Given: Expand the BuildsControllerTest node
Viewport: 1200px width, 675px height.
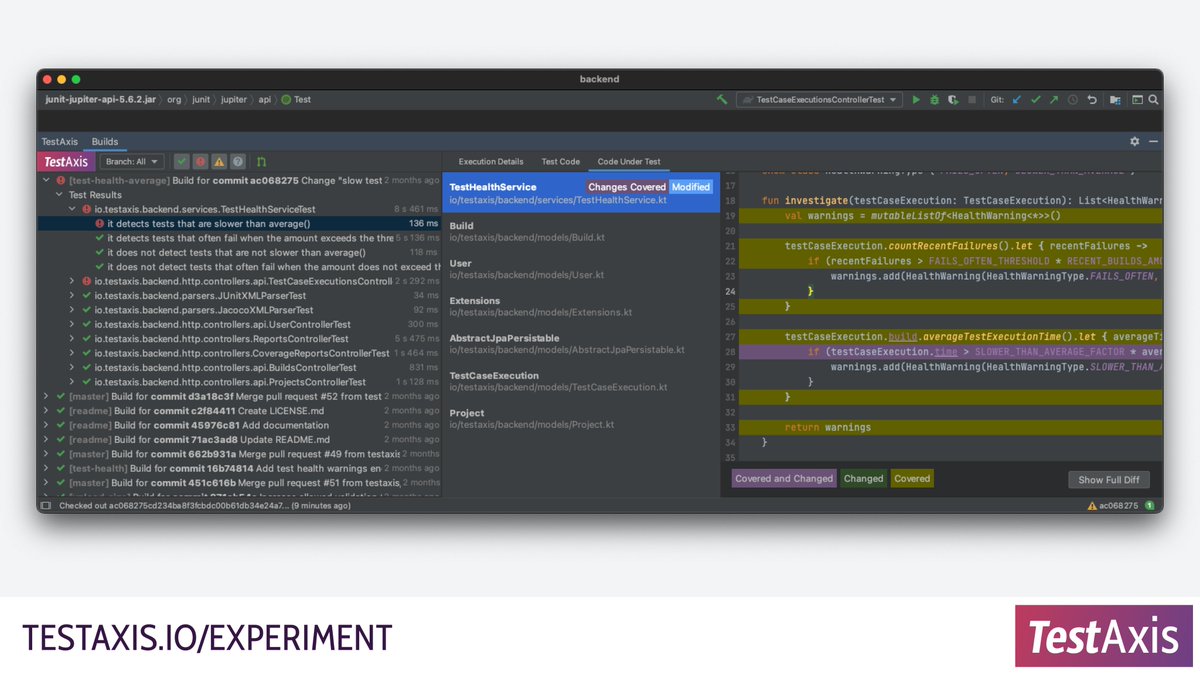Looking at the screenshot, I should (72, 367).
